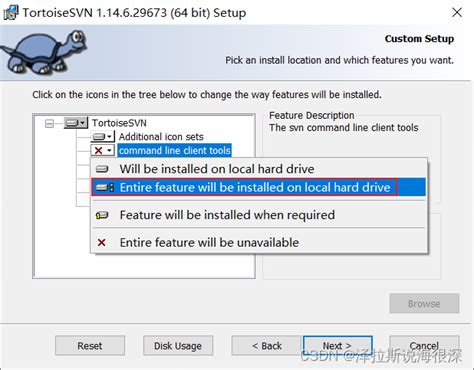Click the Disk Usage button
The height and width of the screenshot is (370, 474).
click(178, 346)
